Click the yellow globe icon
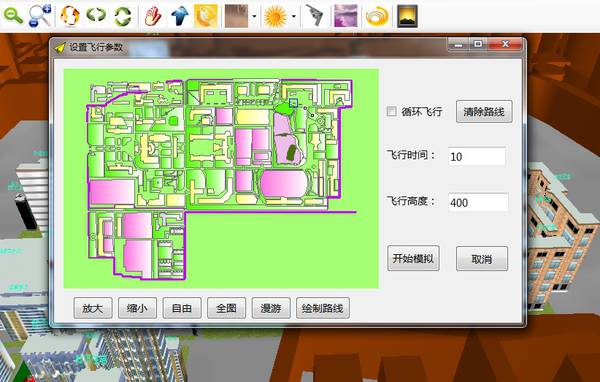Image resolution: width=600 pixels, height=382 pixels. [x=206, y=16]
